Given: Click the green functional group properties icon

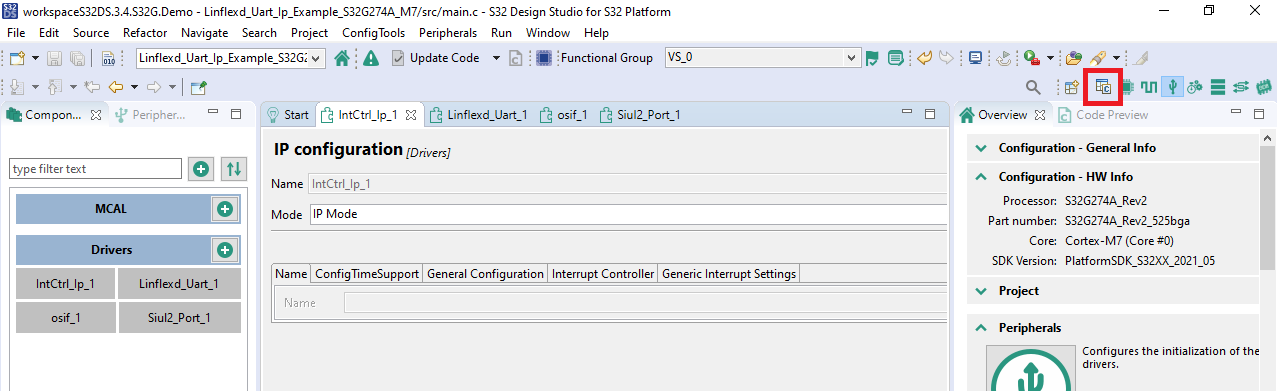Looking at the screenshot, I should coord(895,58).
